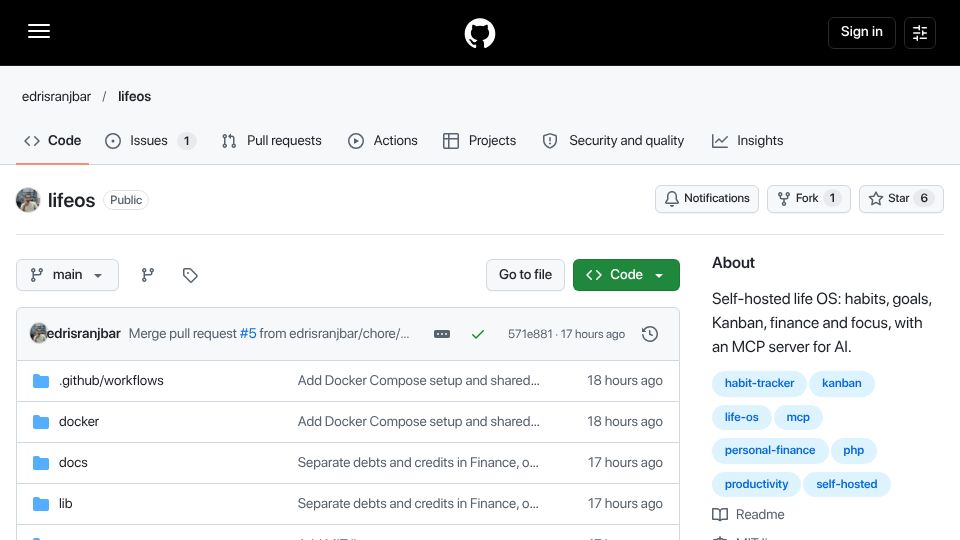Open the hamburger navigation menu
The image size is (960, 540).
[x=39, y=31]
